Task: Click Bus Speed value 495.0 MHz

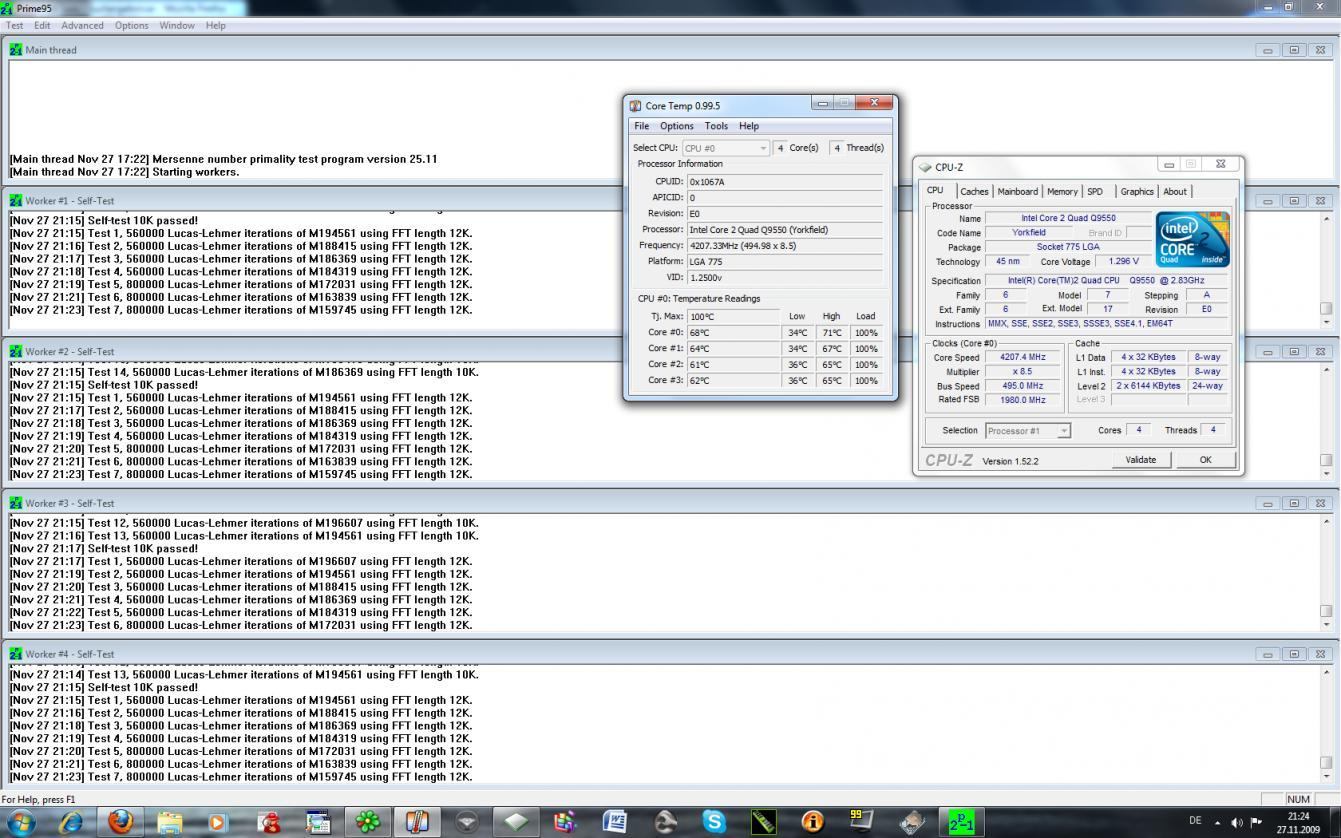Action: (x=1022, y=385)
